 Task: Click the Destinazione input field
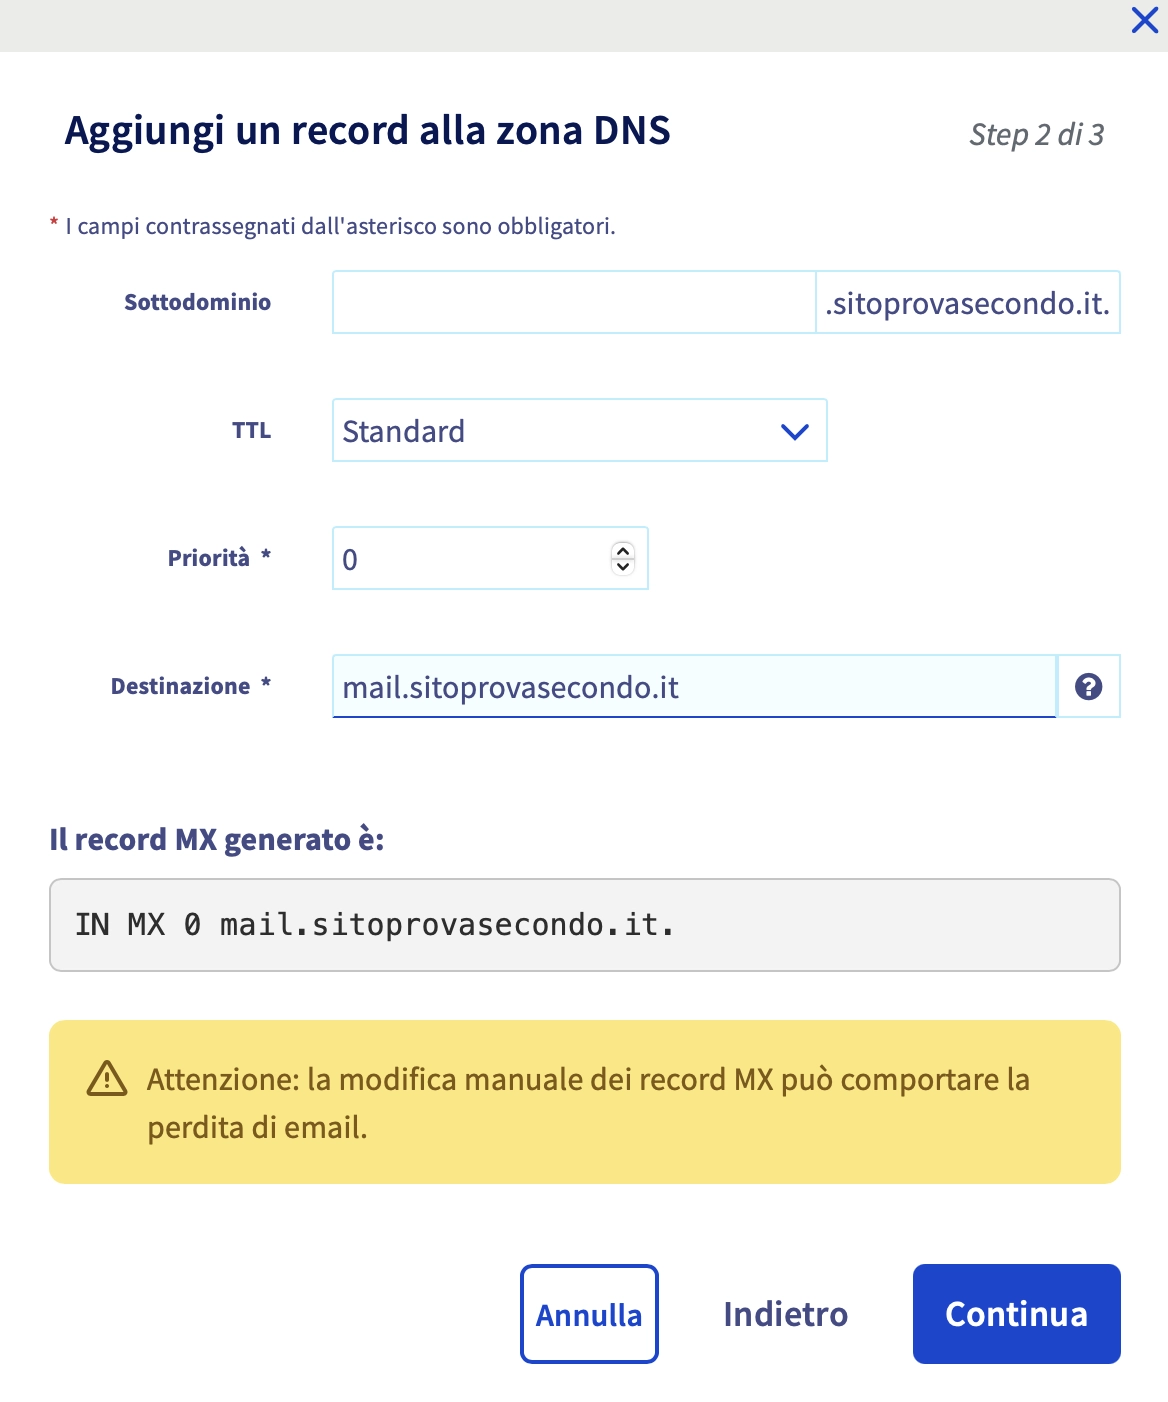click(x=693, y=687)
